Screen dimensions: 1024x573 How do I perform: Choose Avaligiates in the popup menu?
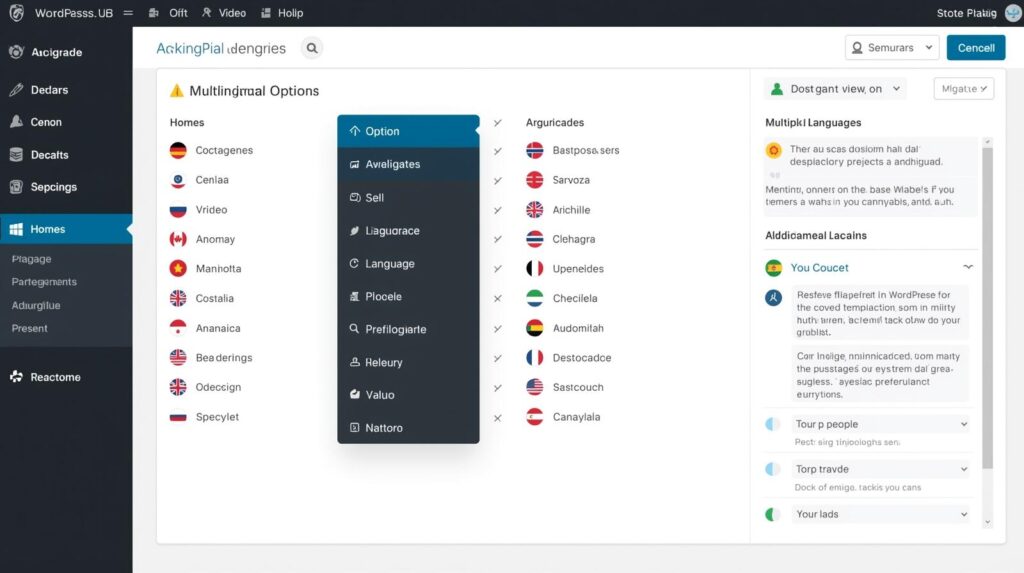[x=392, y=164]
